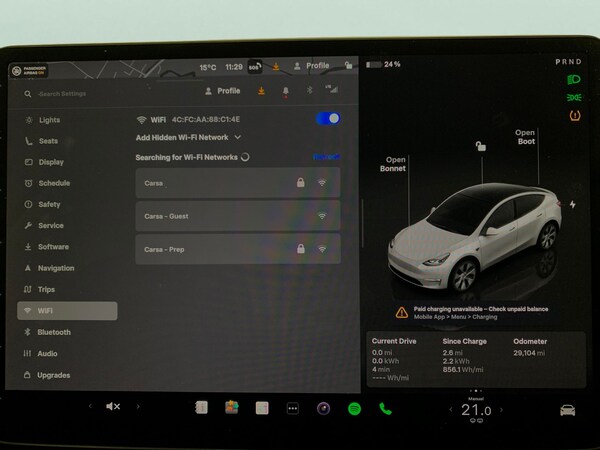The image size is (600, 450).
Task: Open the Toybox app in dock
Action: [x=232, y=408]
